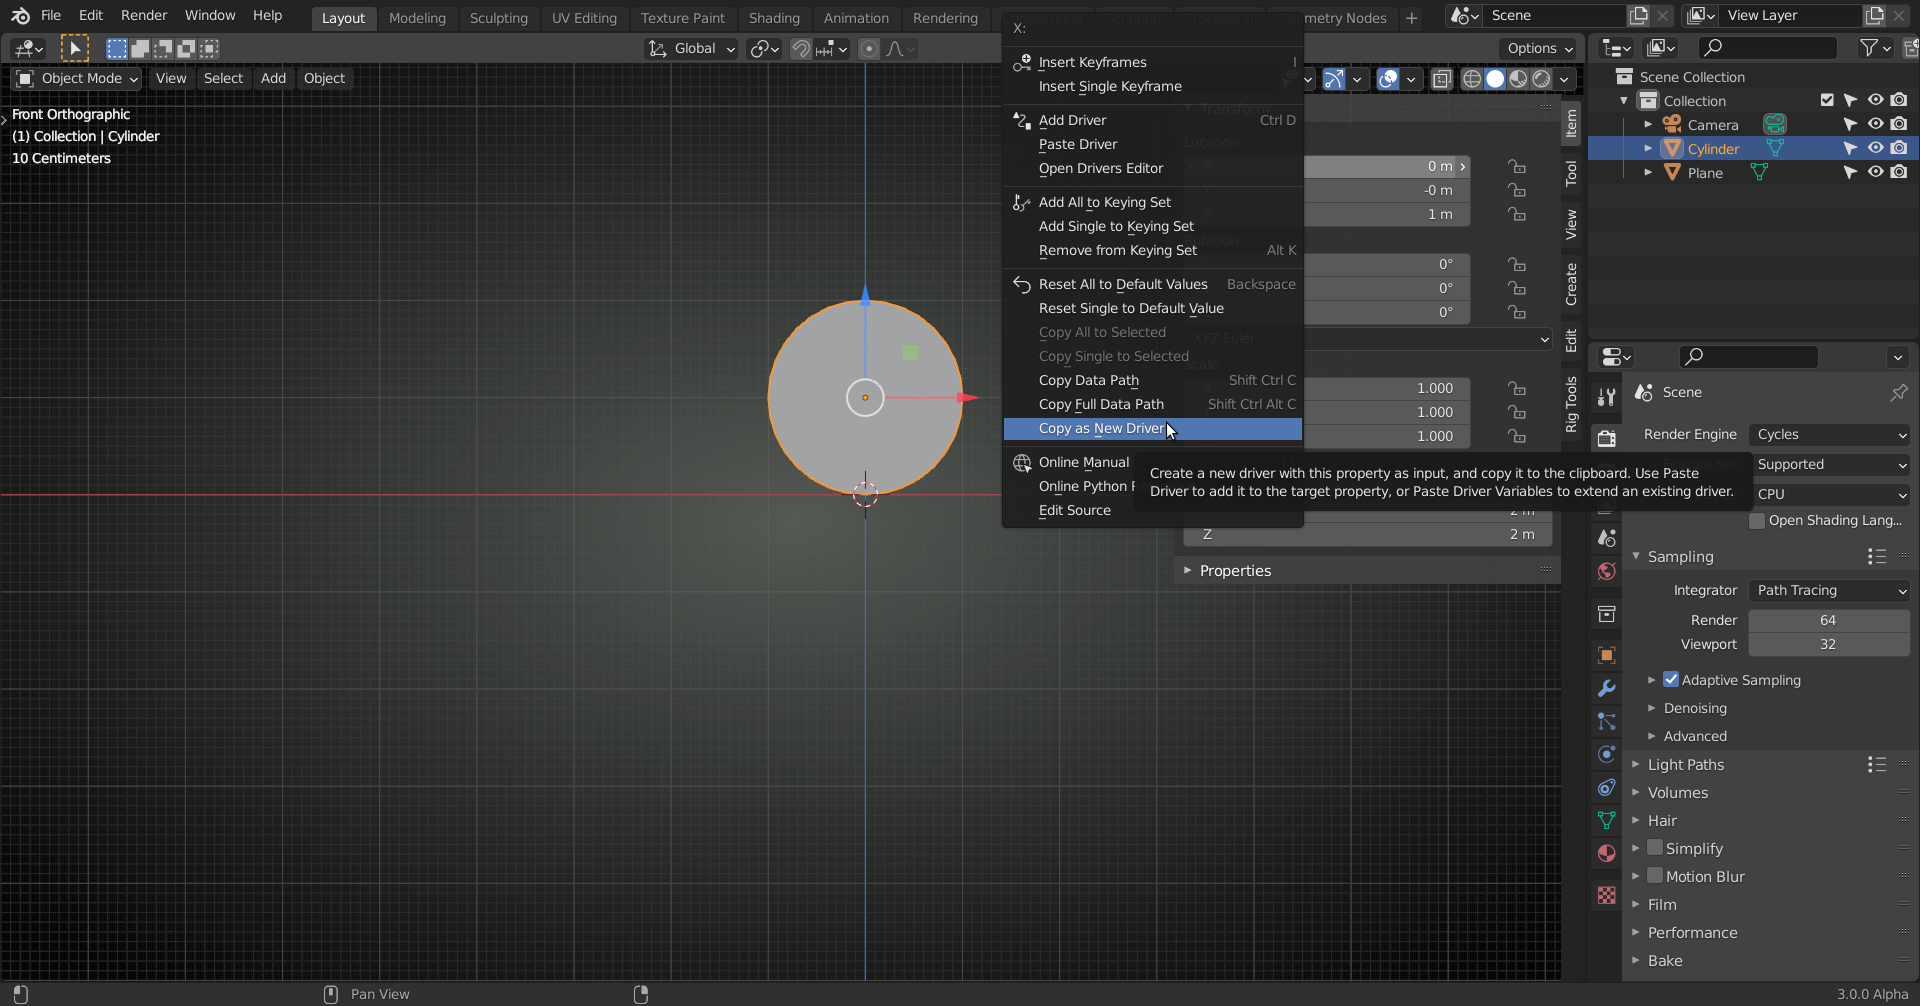Open the Object properties tab orange square icon
This screenshot has height=1006, width=1920.
1606,655
